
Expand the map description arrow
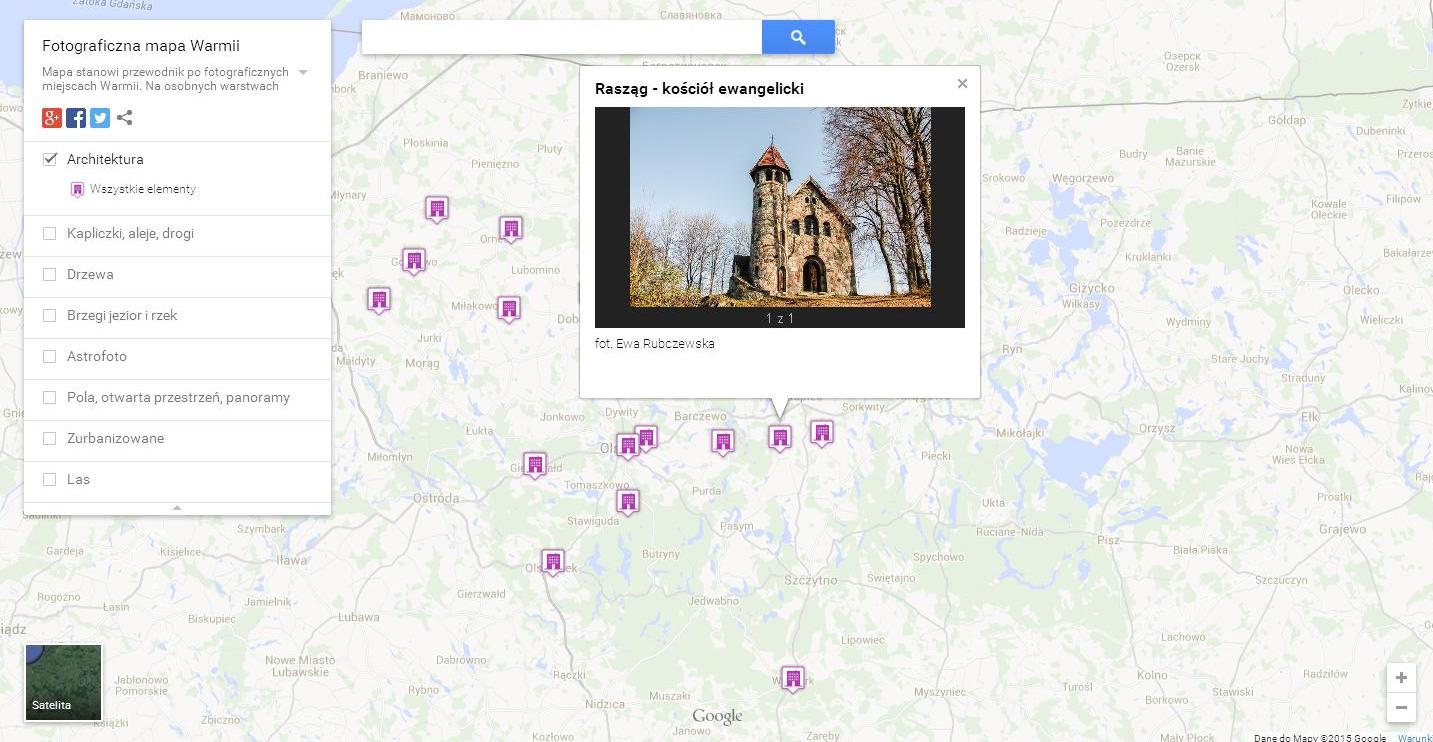pos(303,72)
